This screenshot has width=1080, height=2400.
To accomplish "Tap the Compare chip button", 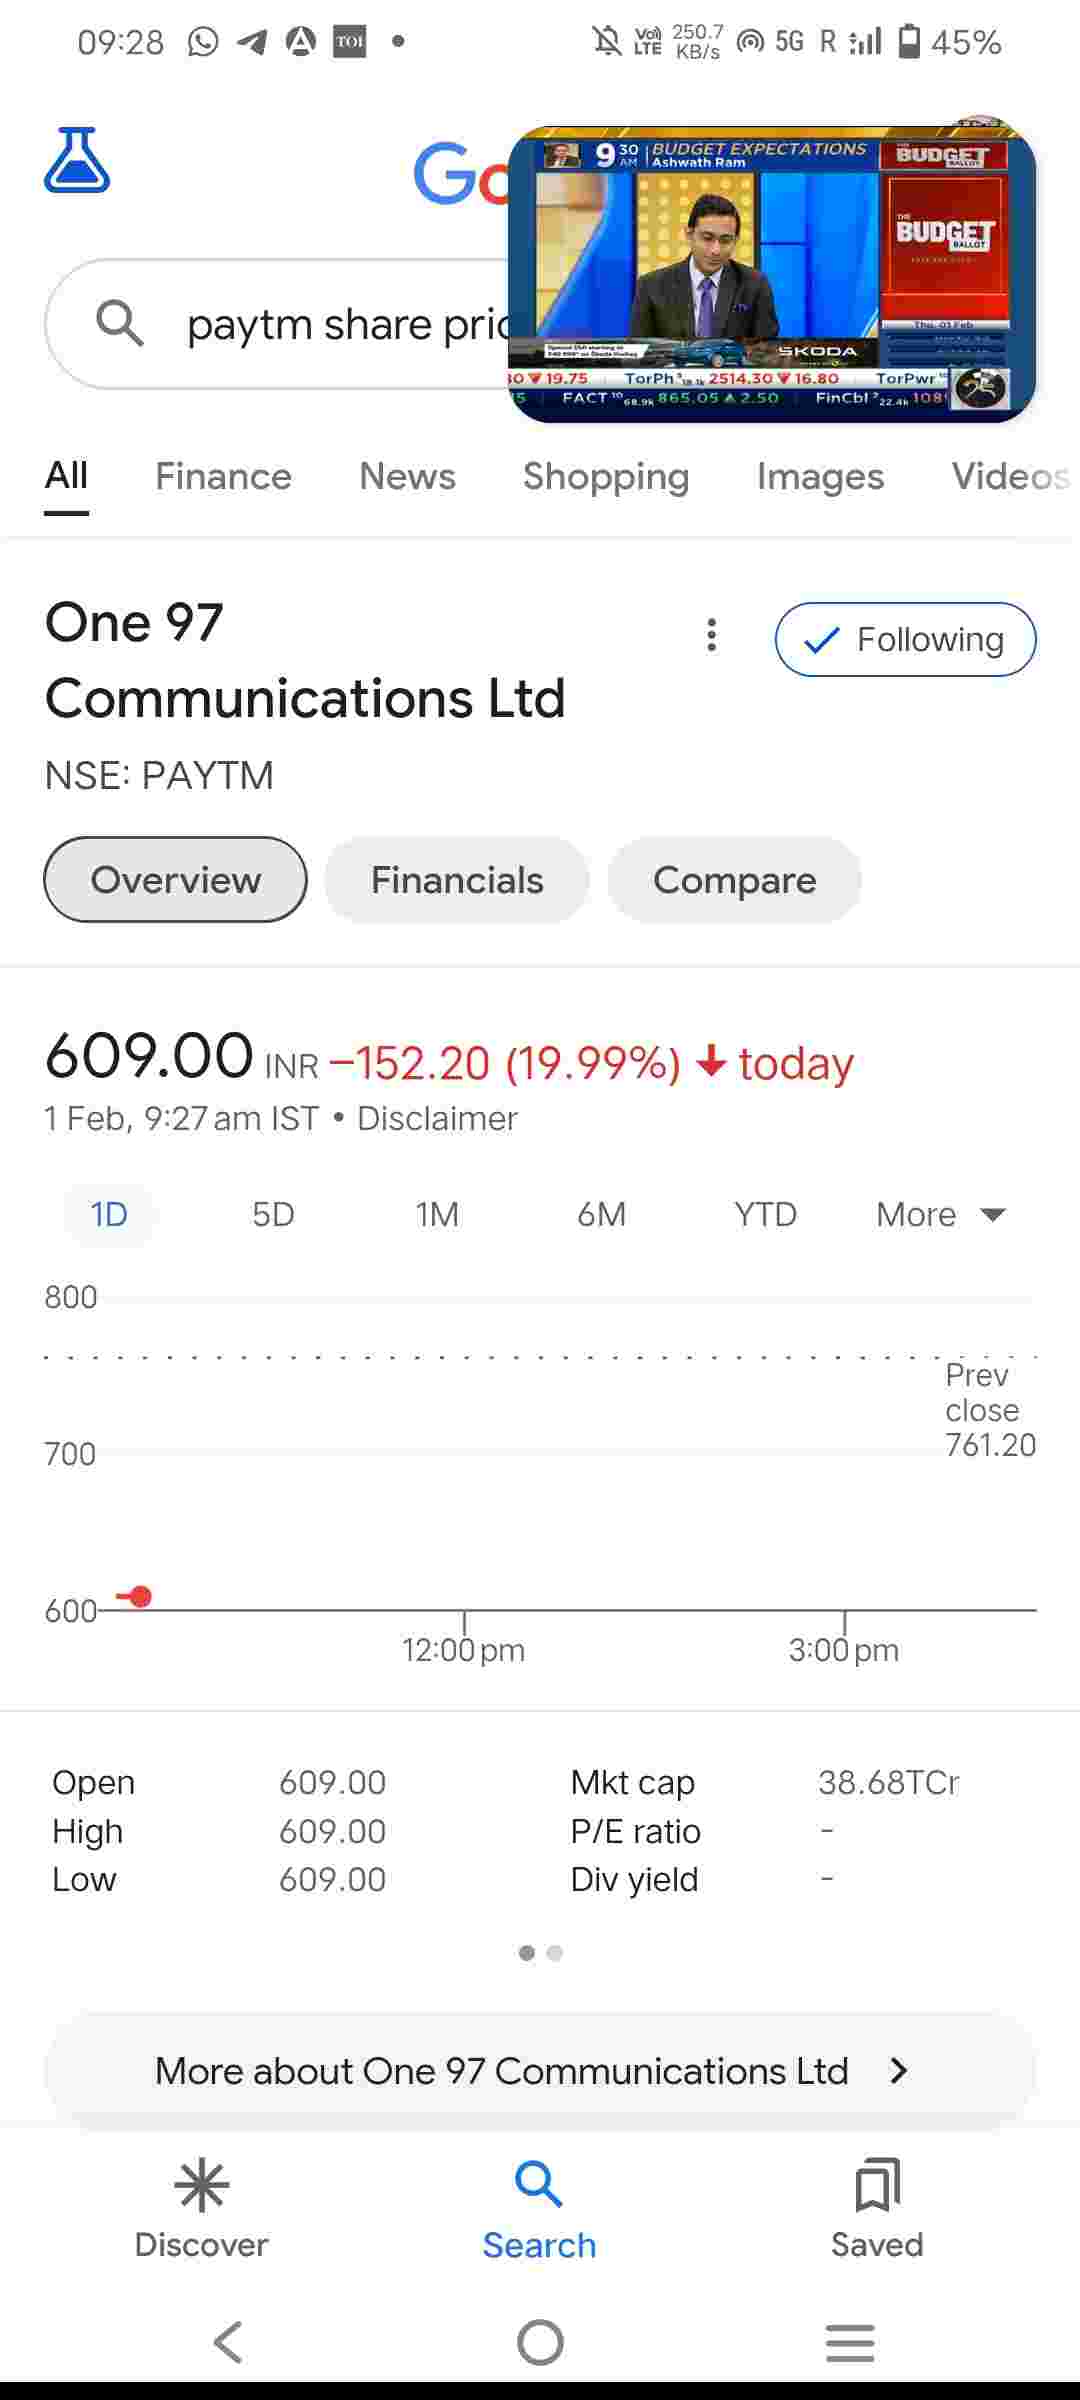I will [x=735, y=880].
